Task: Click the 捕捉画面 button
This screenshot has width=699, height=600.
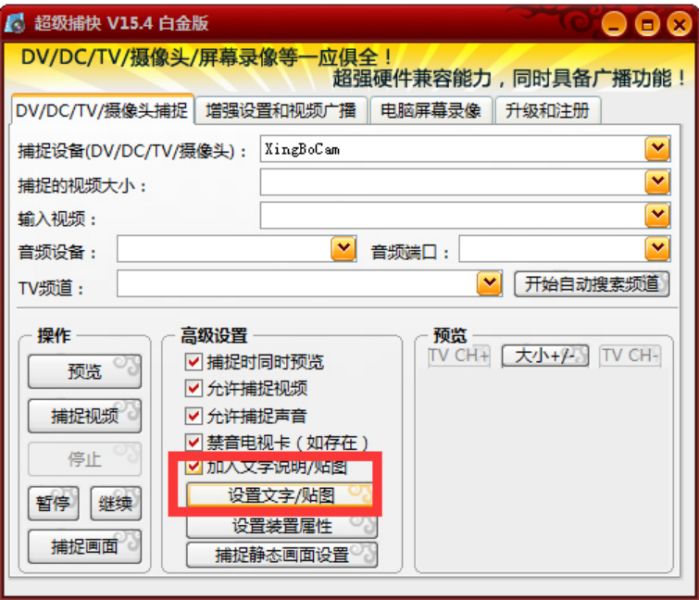Action: point(85,547)
